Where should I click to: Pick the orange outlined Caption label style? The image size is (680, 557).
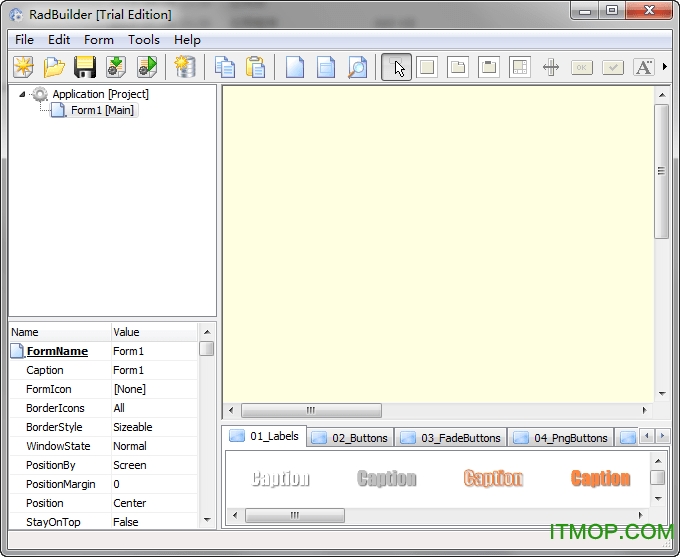pos(494,478)
